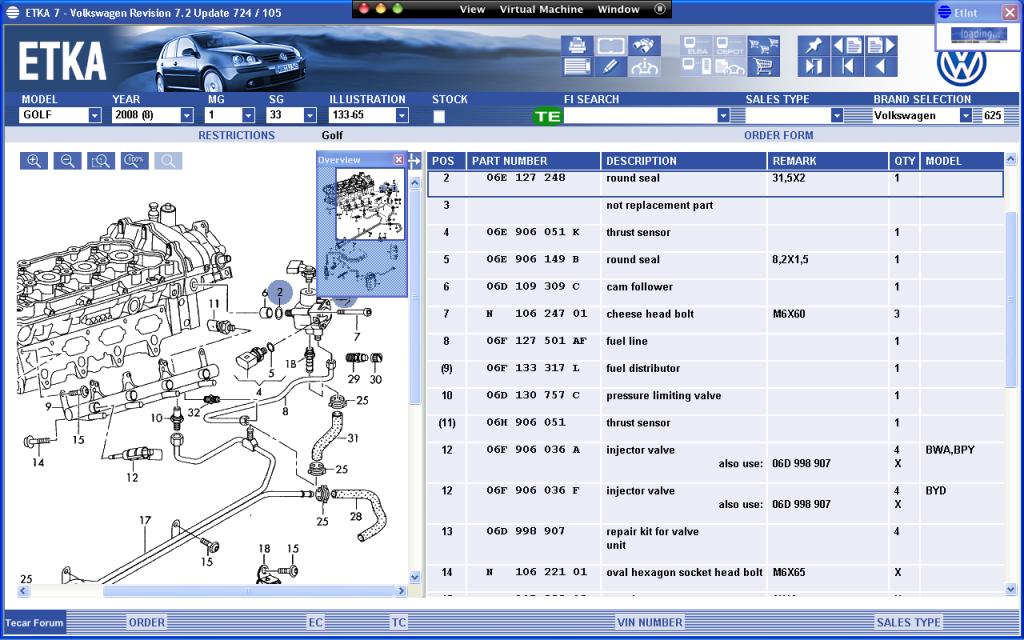Click the VIN NUMBER button in the bottom bar
This screenshot has height=640, width=1024.
point(650,622)
